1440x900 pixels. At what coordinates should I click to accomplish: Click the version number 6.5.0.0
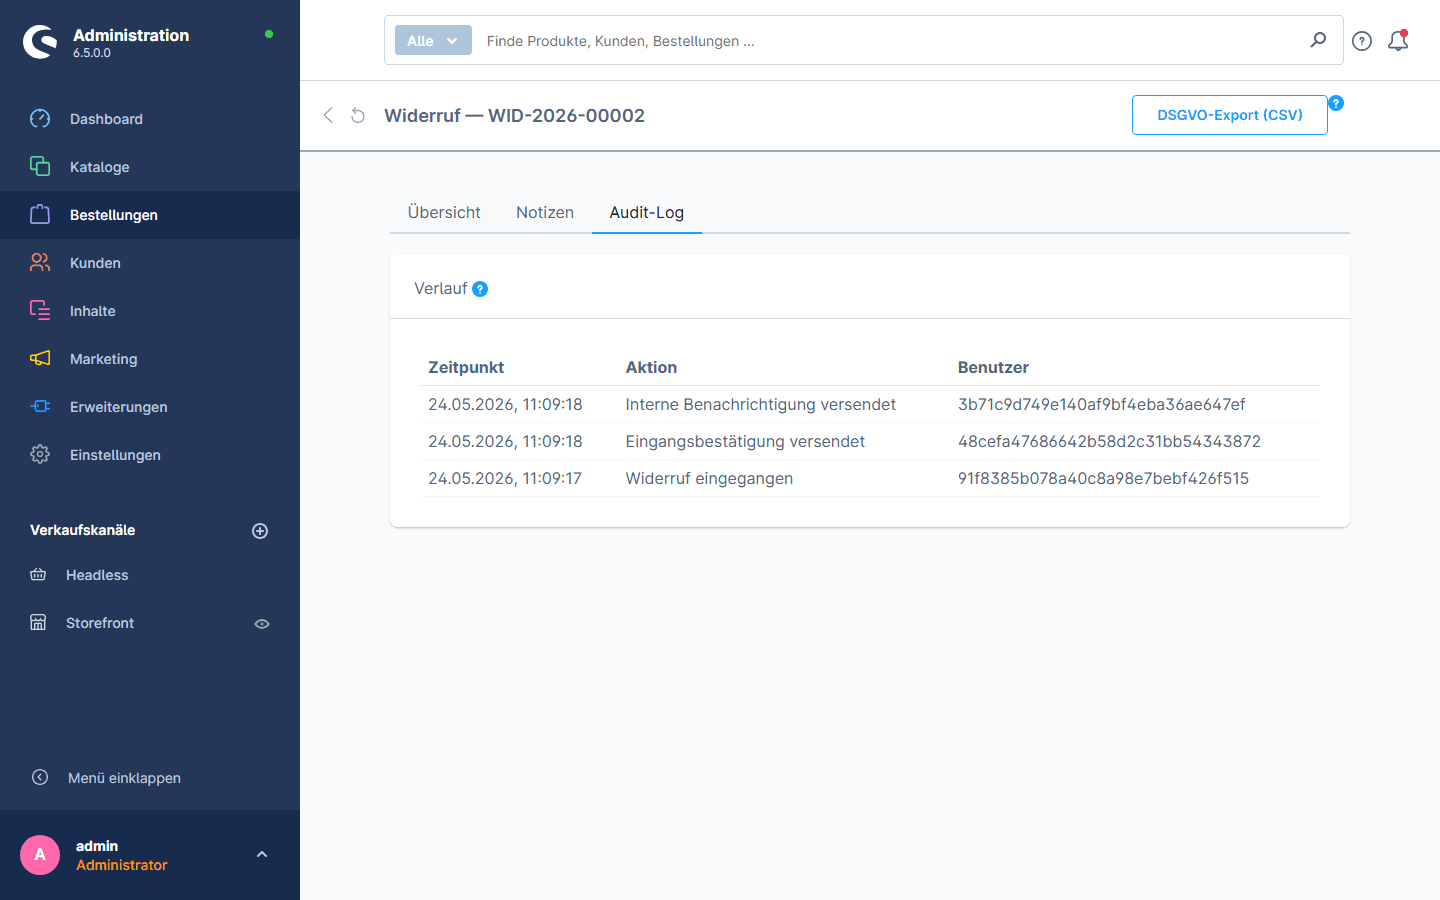[92, 53]
